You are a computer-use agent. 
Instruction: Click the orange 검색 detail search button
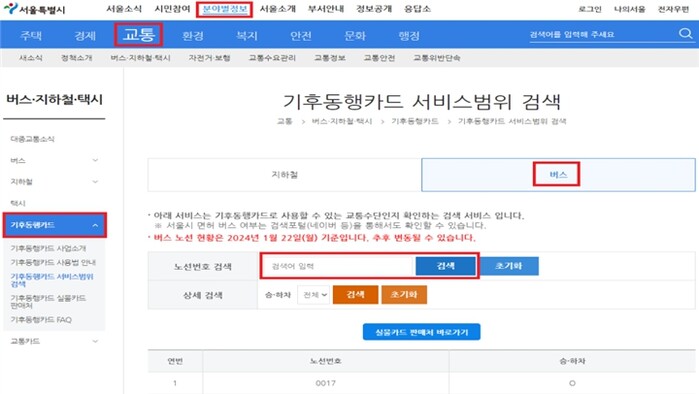tap(355, 295)
